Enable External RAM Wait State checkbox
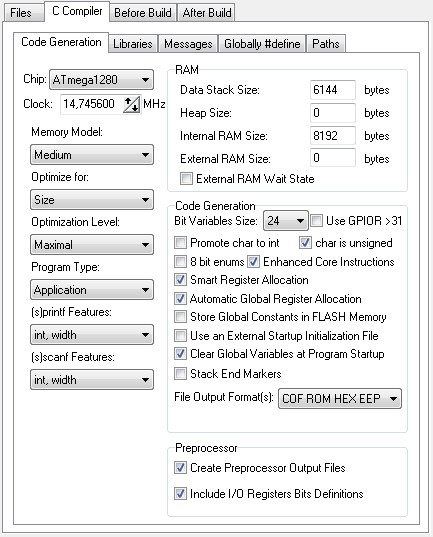The height and width of the screenshot is (537, 433). pos(186,178)
